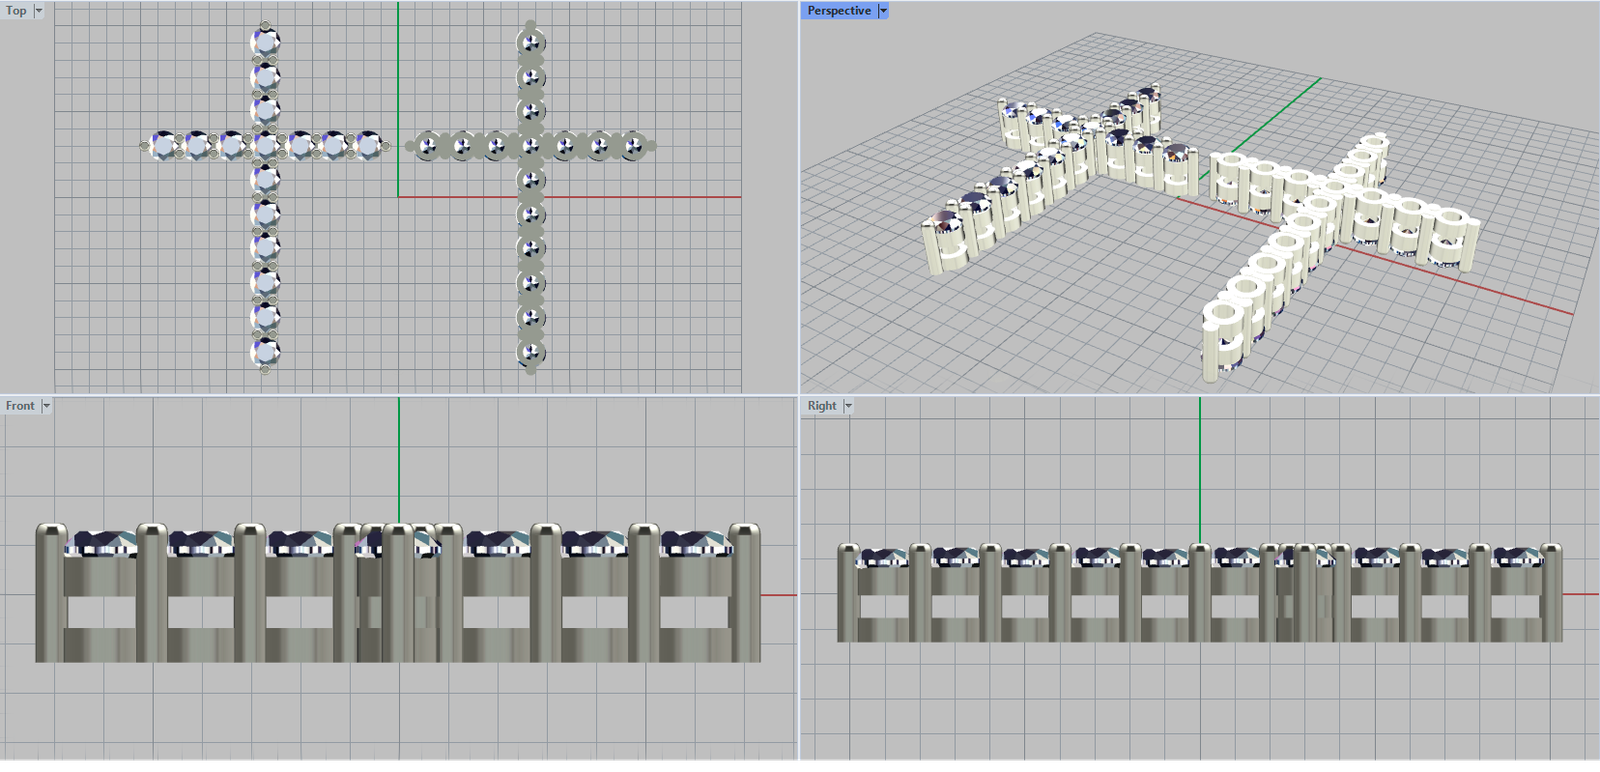Pick the topmost setting of the right cross in Top view
The width and height of the screenshot is (1600, 772).
[x=530, y=43]
